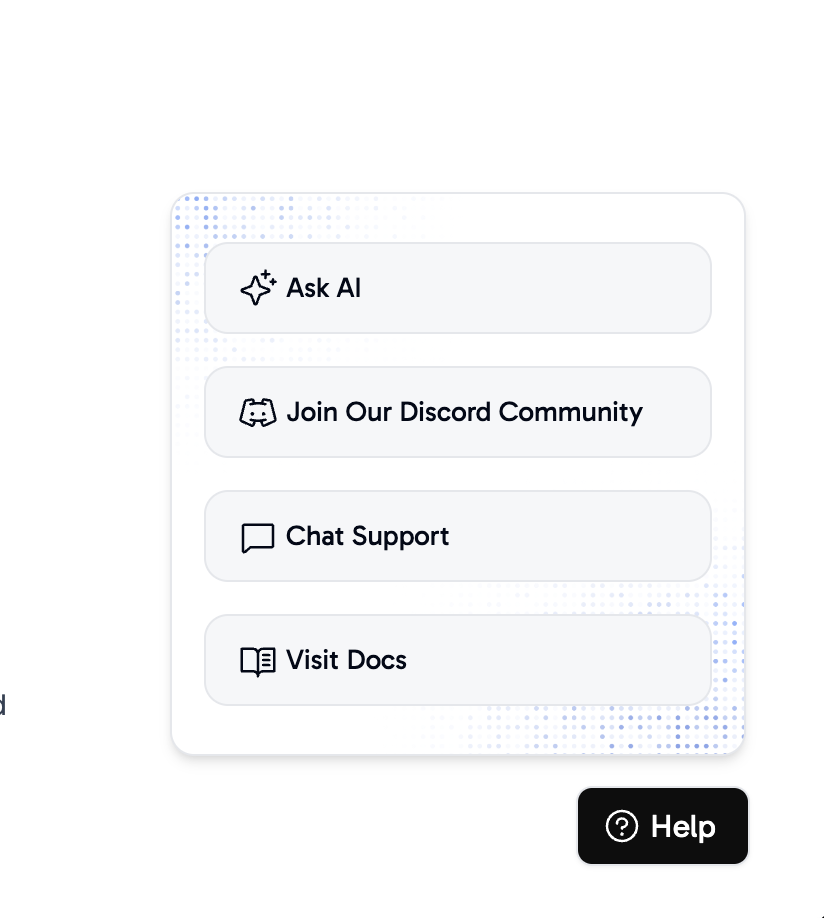The height and width of the screenshot is (918, 824).
Task: Collapse the help menu using Help toggle
Action: click(662, 826)
